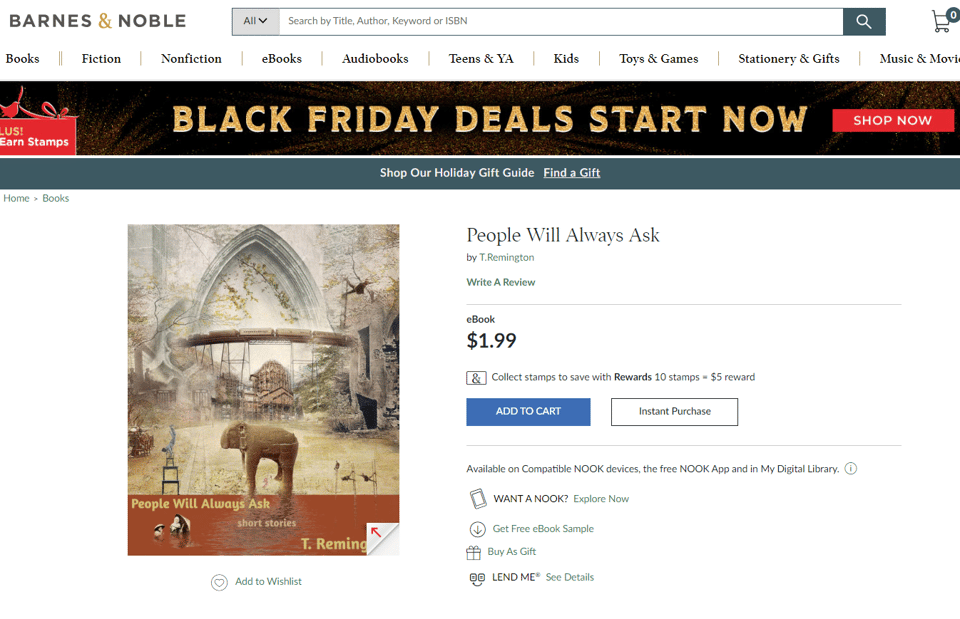Click the download eBook sample icon

tap(477, 529)
